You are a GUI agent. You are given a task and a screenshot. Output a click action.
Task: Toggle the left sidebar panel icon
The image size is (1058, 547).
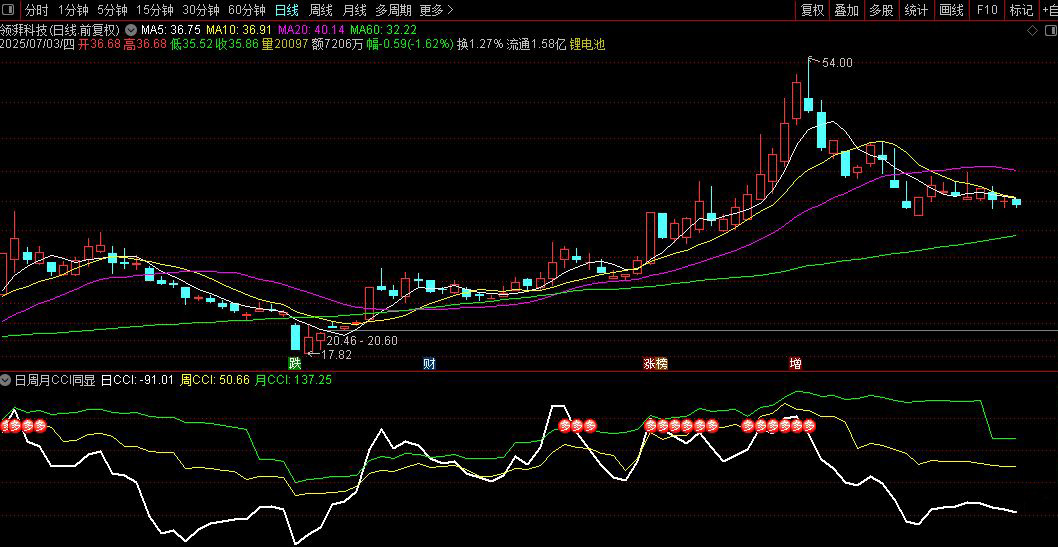pyautogui.click(x=9, y=10)
